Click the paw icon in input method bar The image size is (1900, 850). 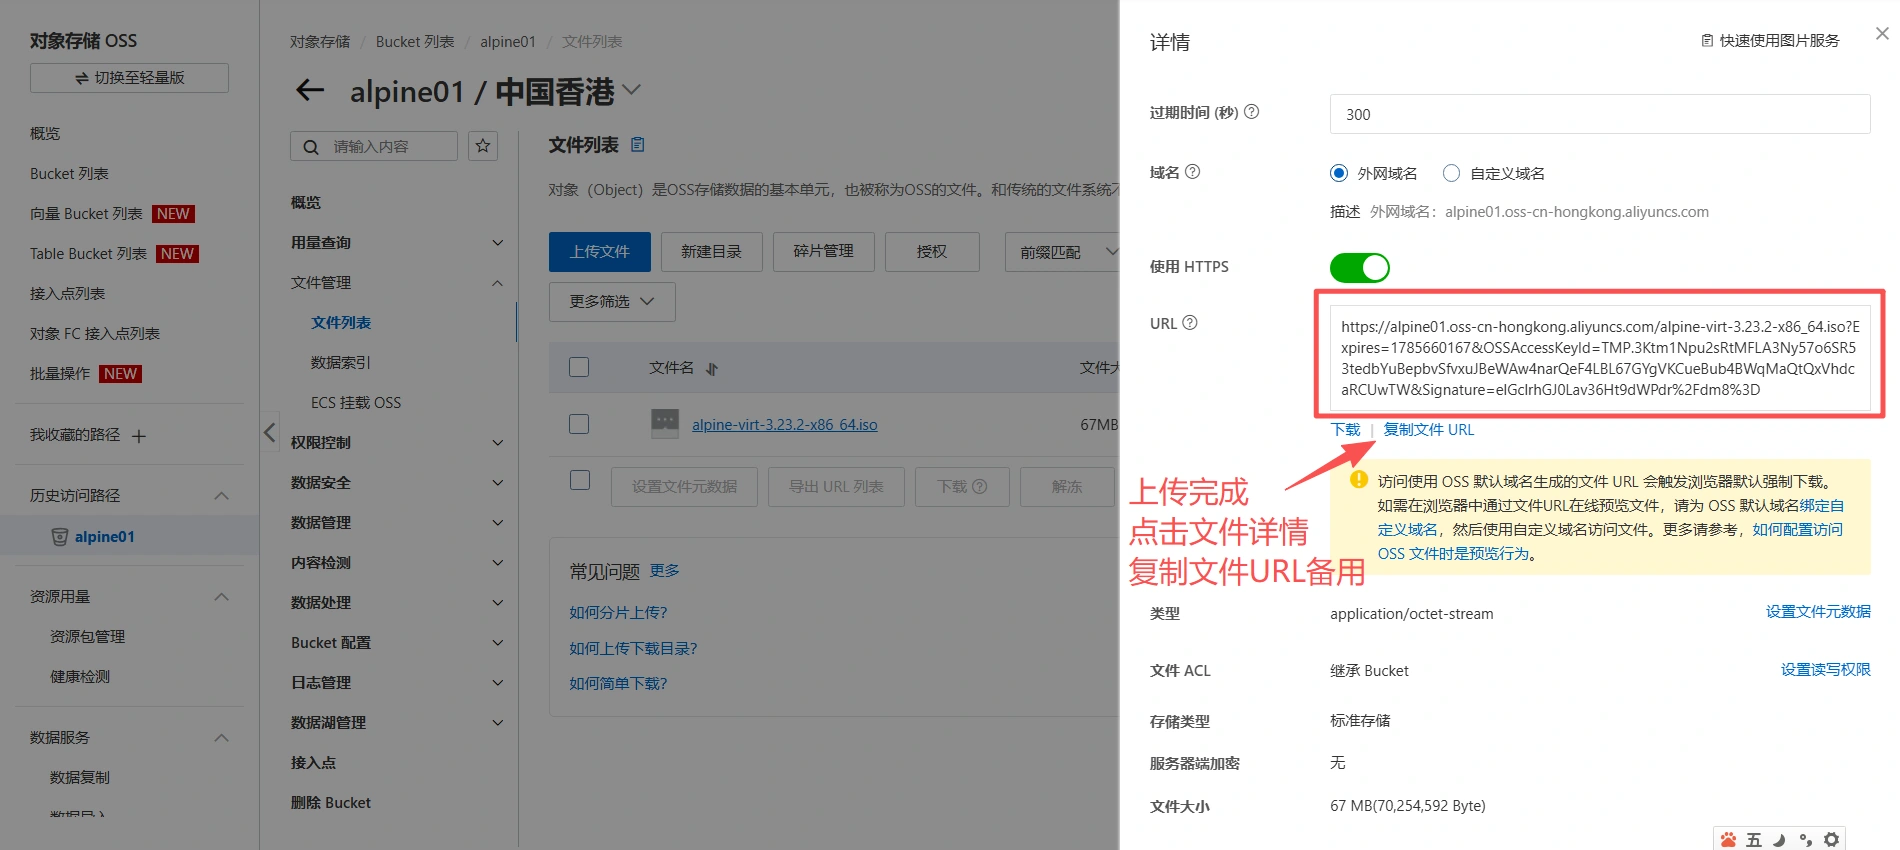1728,840
